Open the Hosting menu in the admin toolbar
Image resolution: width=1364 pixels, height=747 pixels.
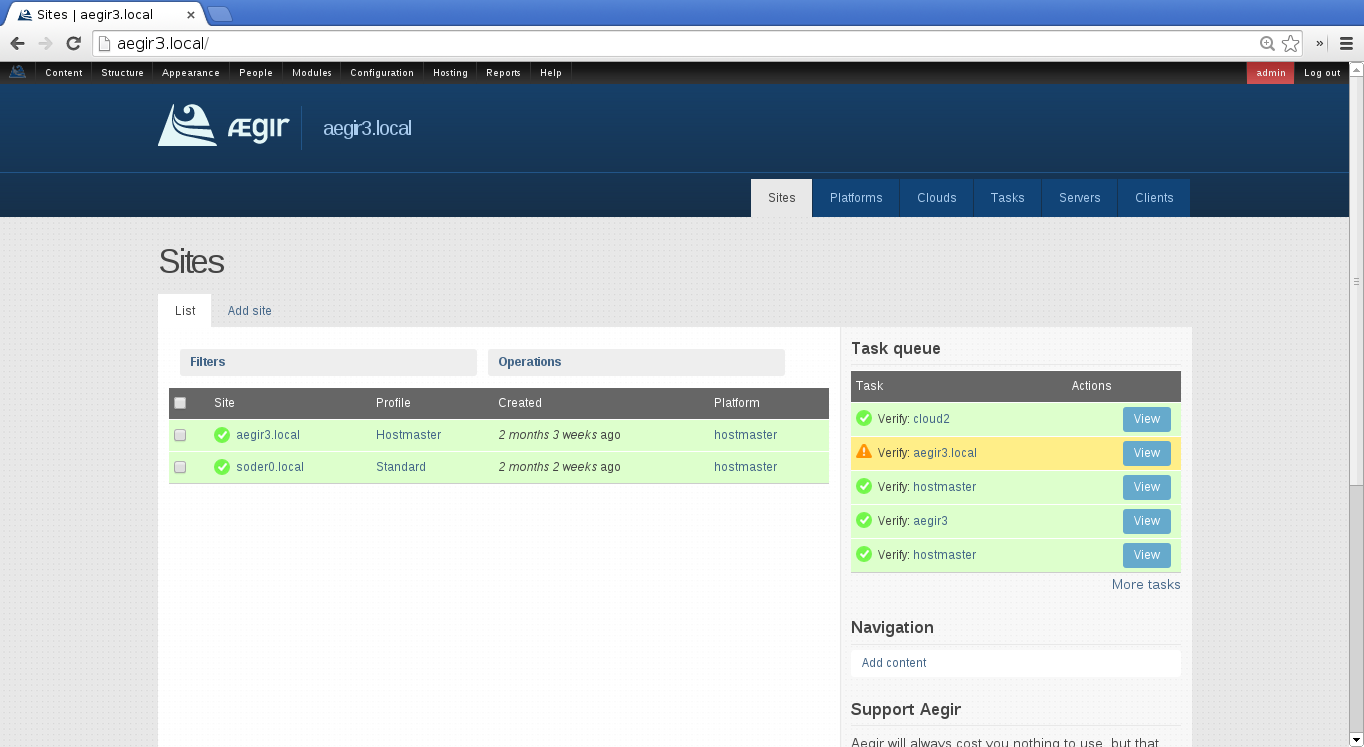point(450,73)
